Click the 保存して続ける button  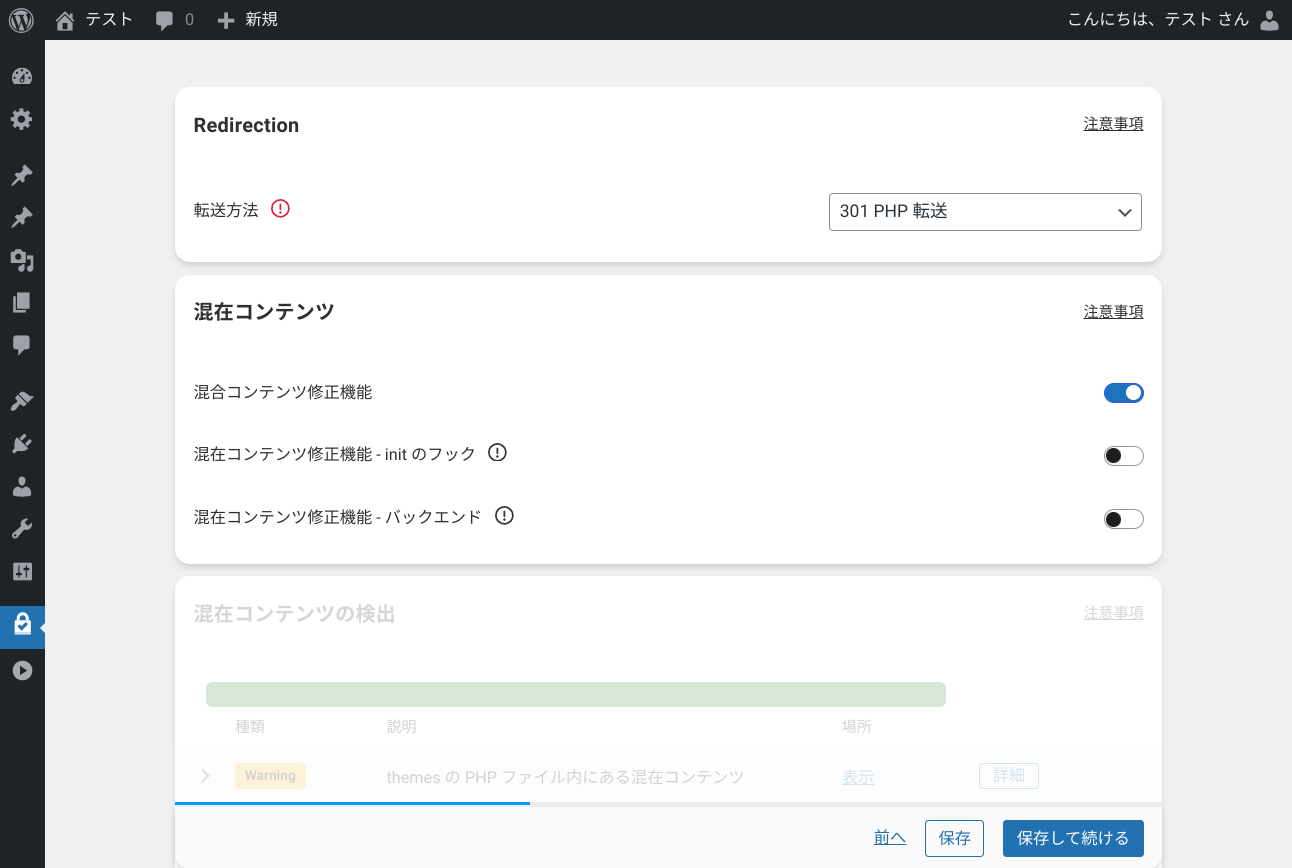tap(1072, 838)
